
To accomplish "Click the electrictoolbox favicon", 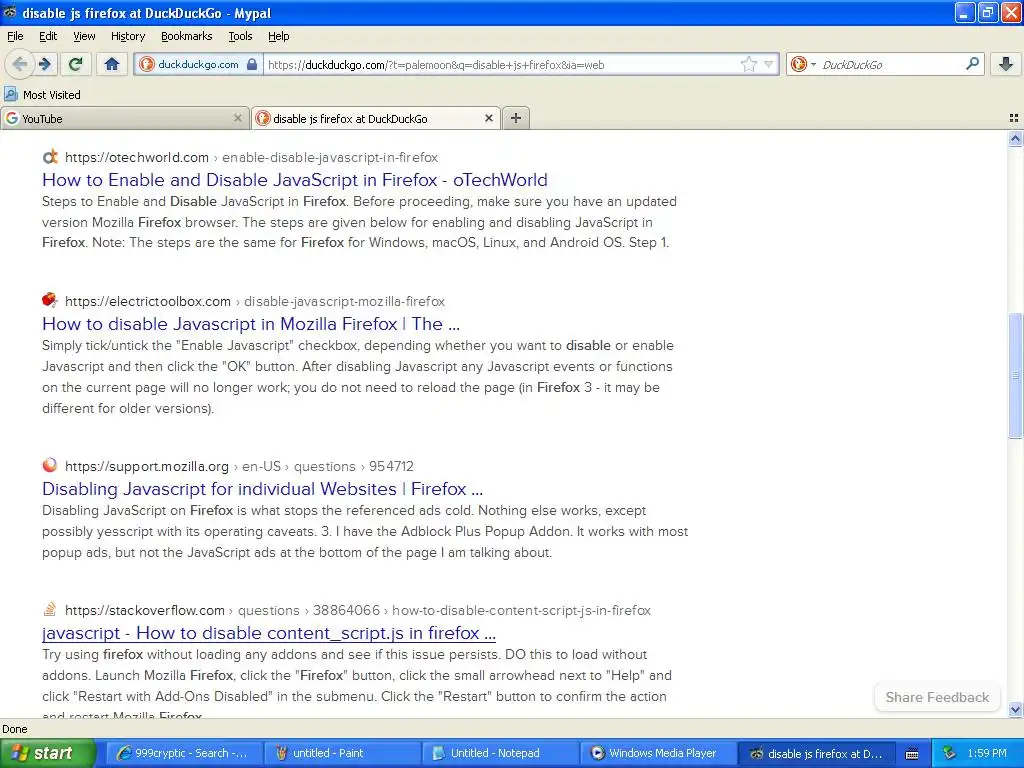I will pos(50,300).
